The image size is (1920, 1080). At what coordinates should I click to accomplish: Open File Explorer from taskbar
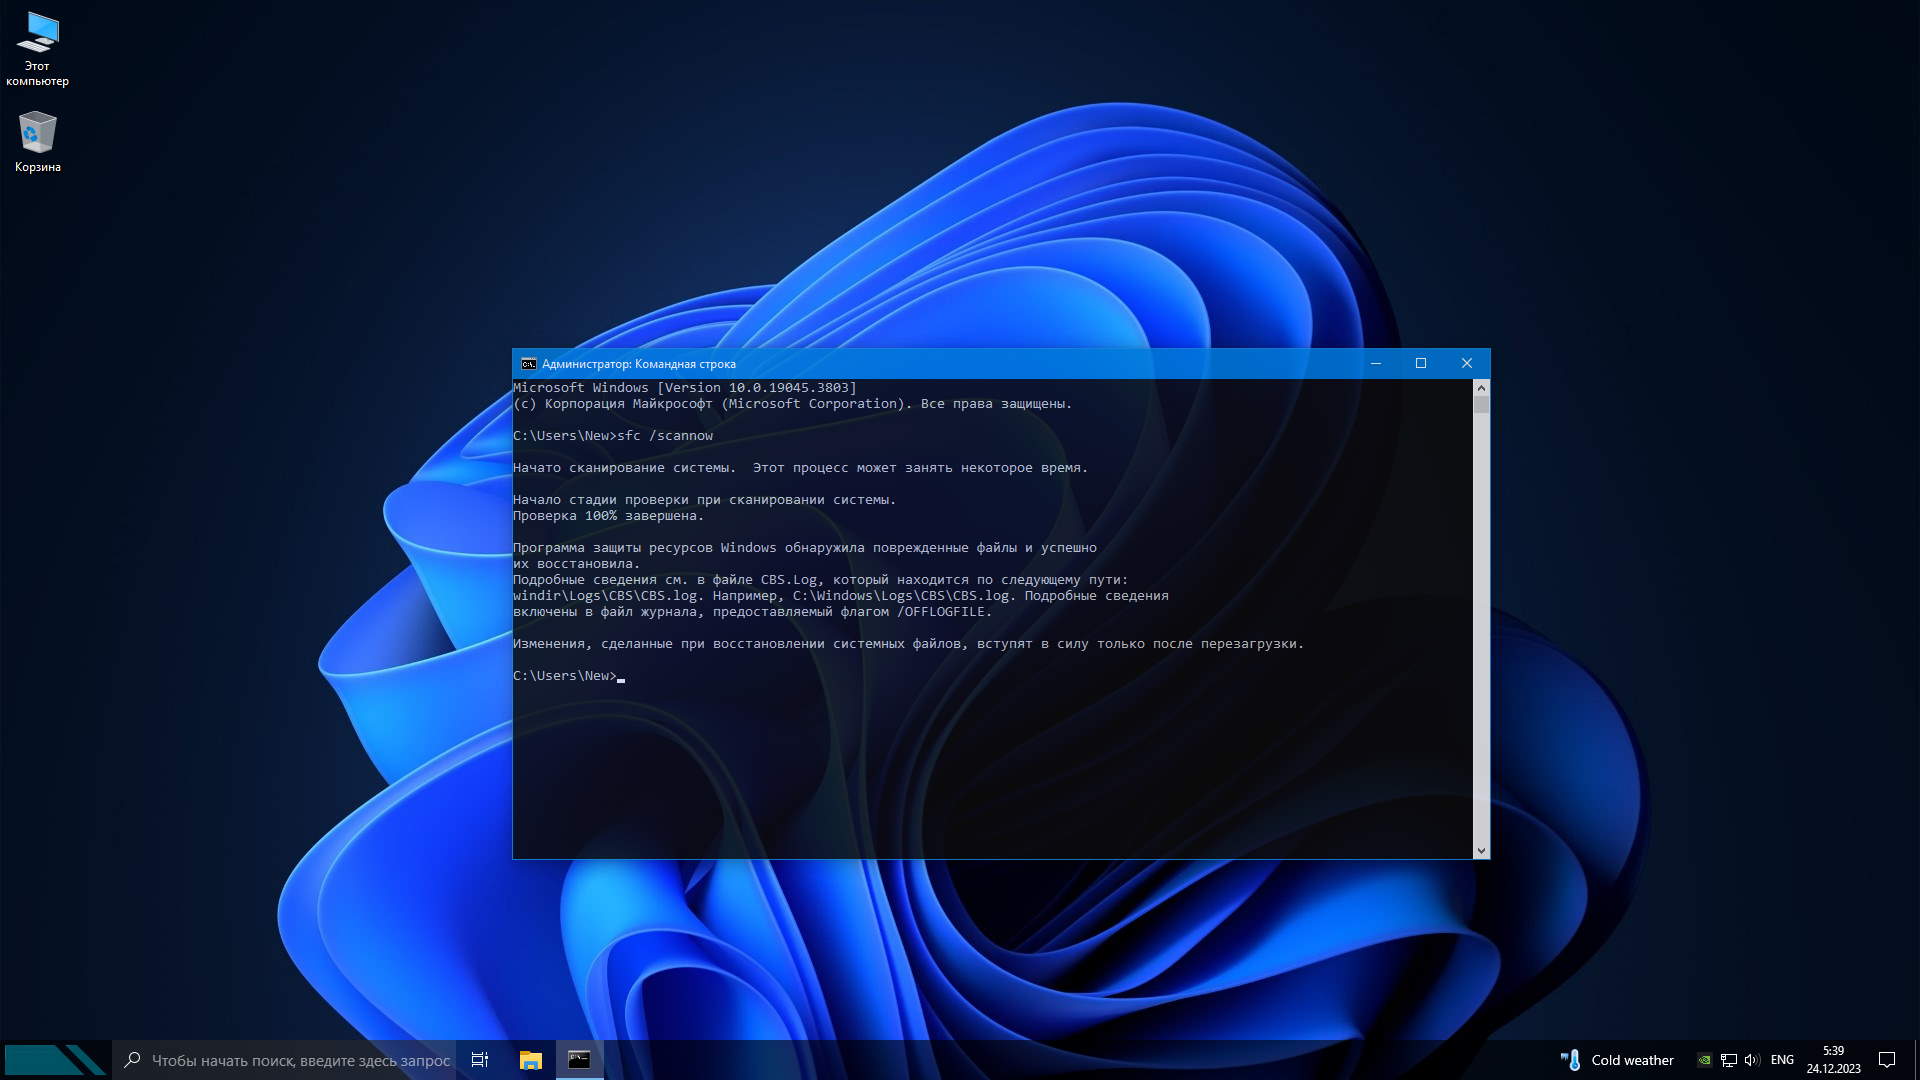click(x=531, y=1060)
